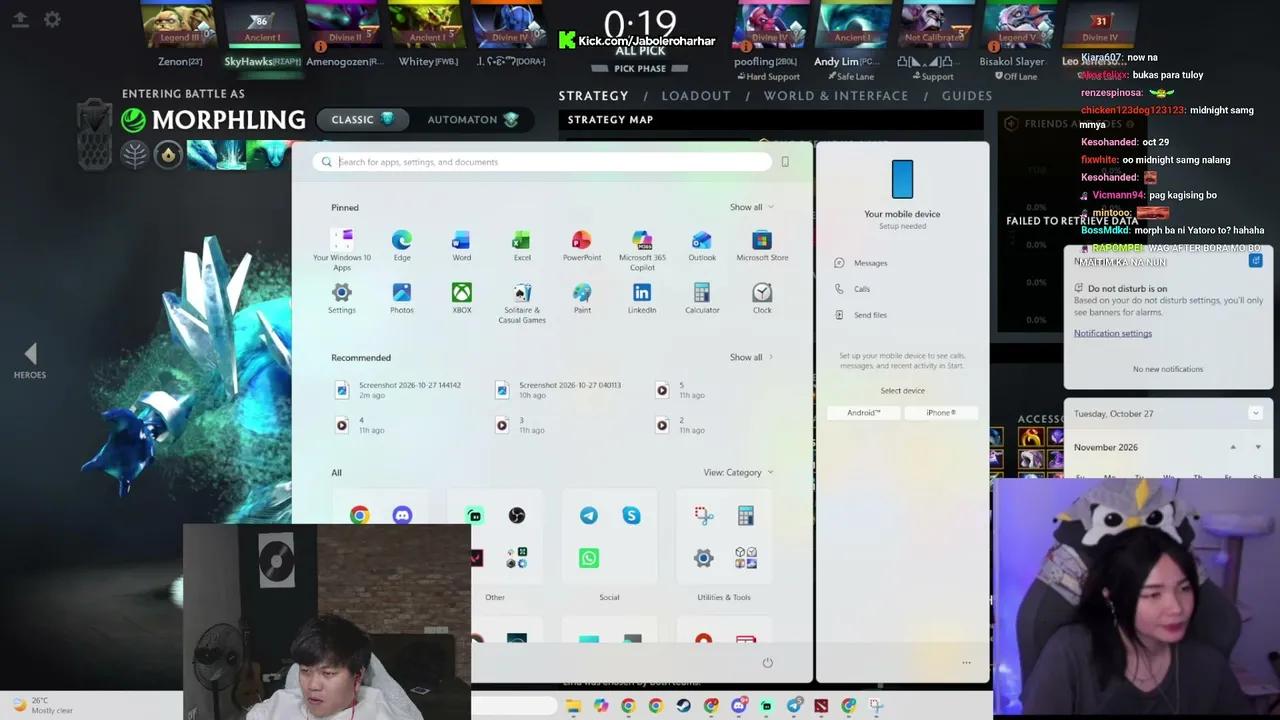This screenshot has width=1280, height=720.
Task: Choose Android as mobile device
Action: [x=864, y=413]
